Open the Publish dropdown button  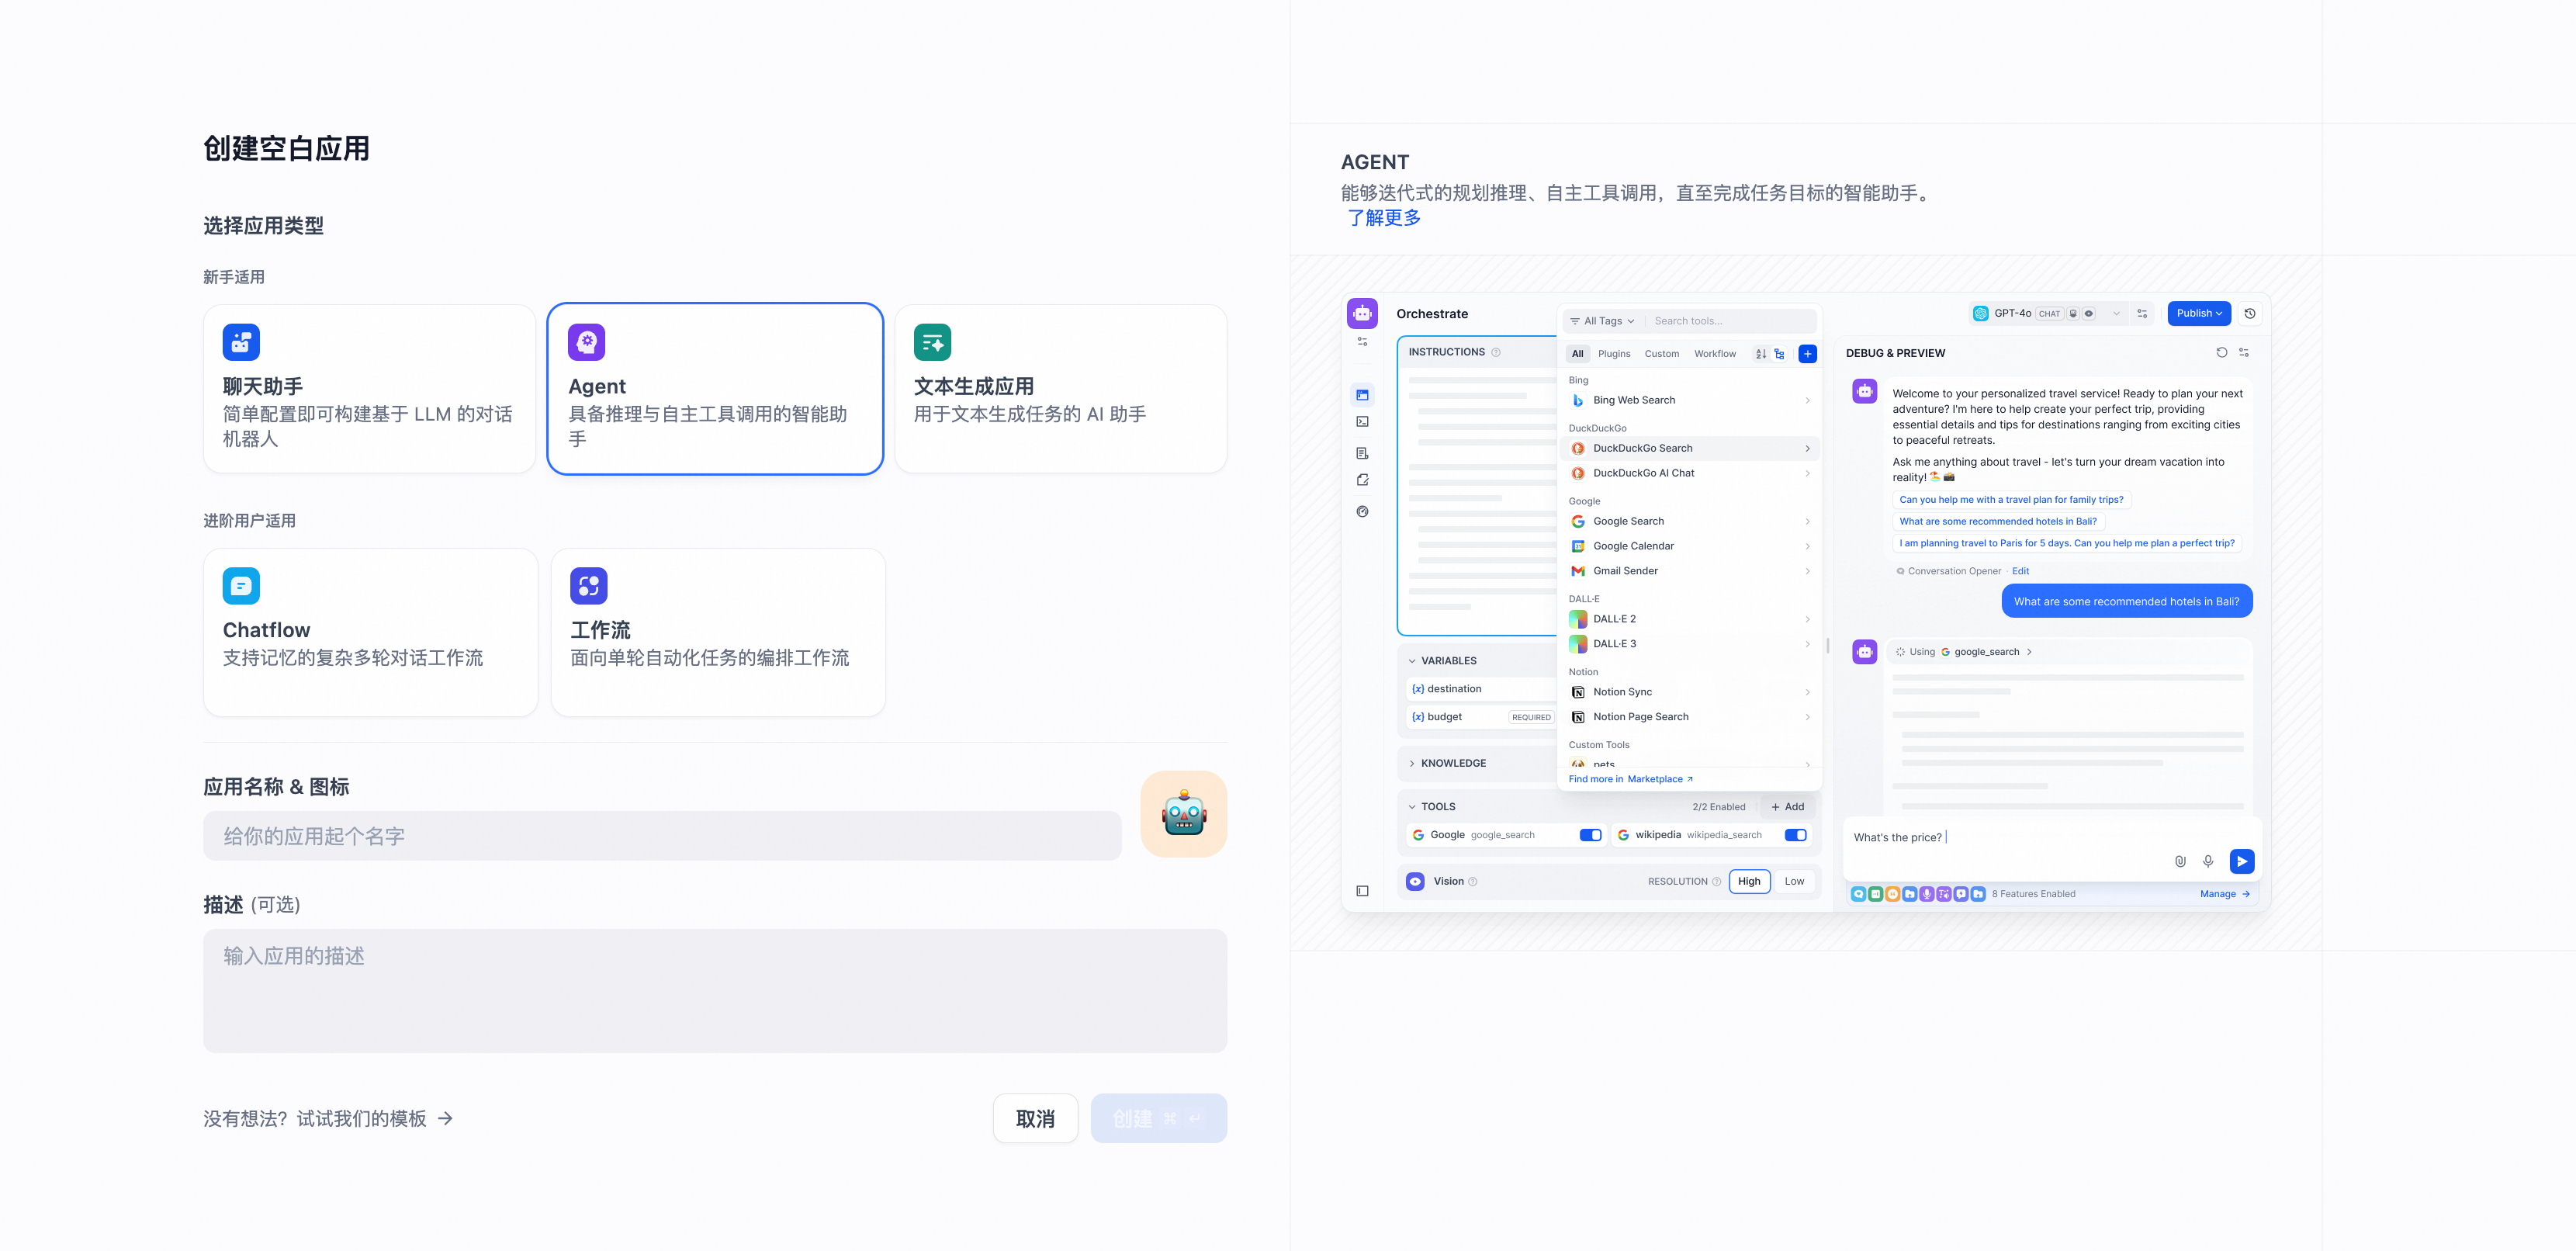(2198, 313)
